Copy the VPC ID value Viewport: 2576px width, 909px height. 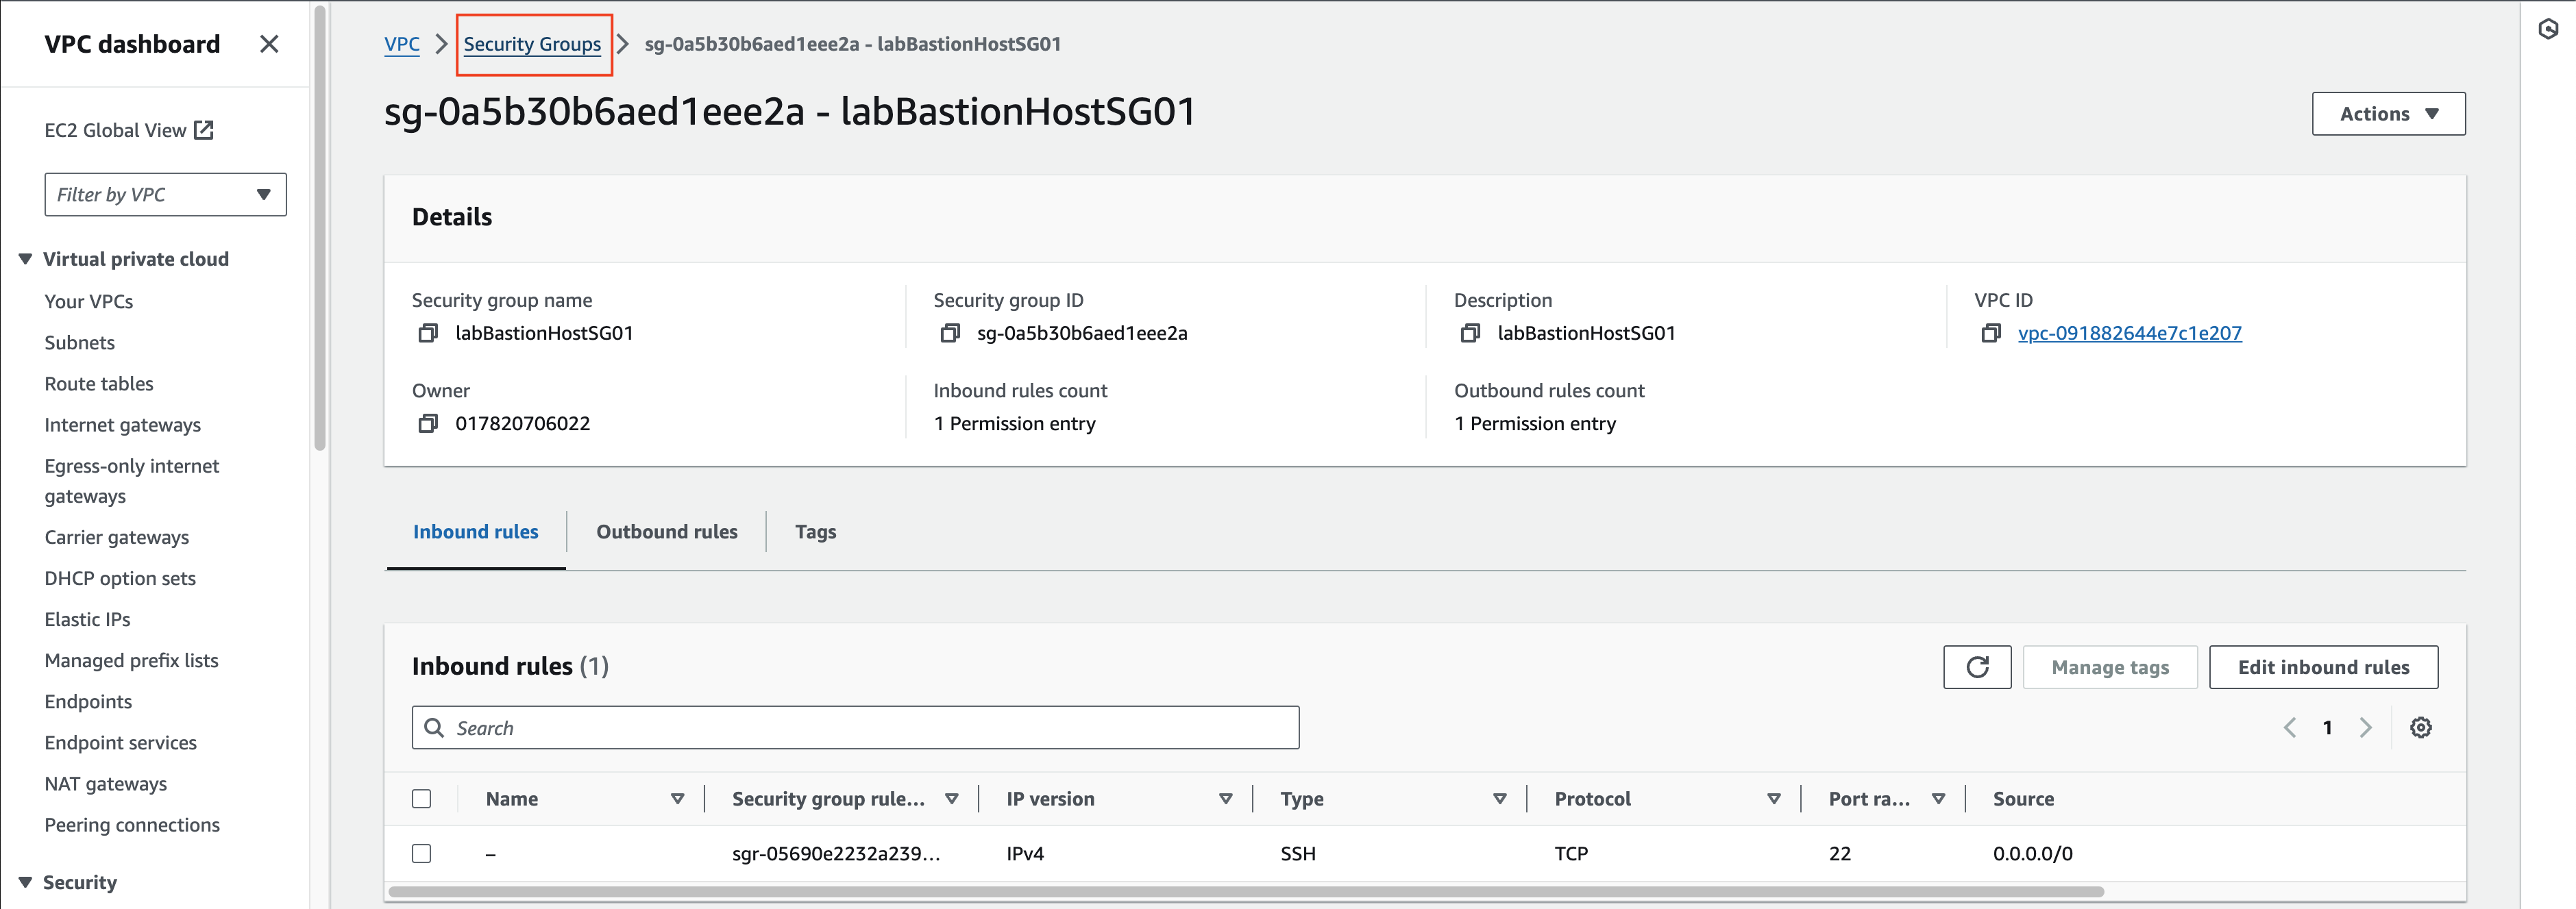coord(1991,333)
